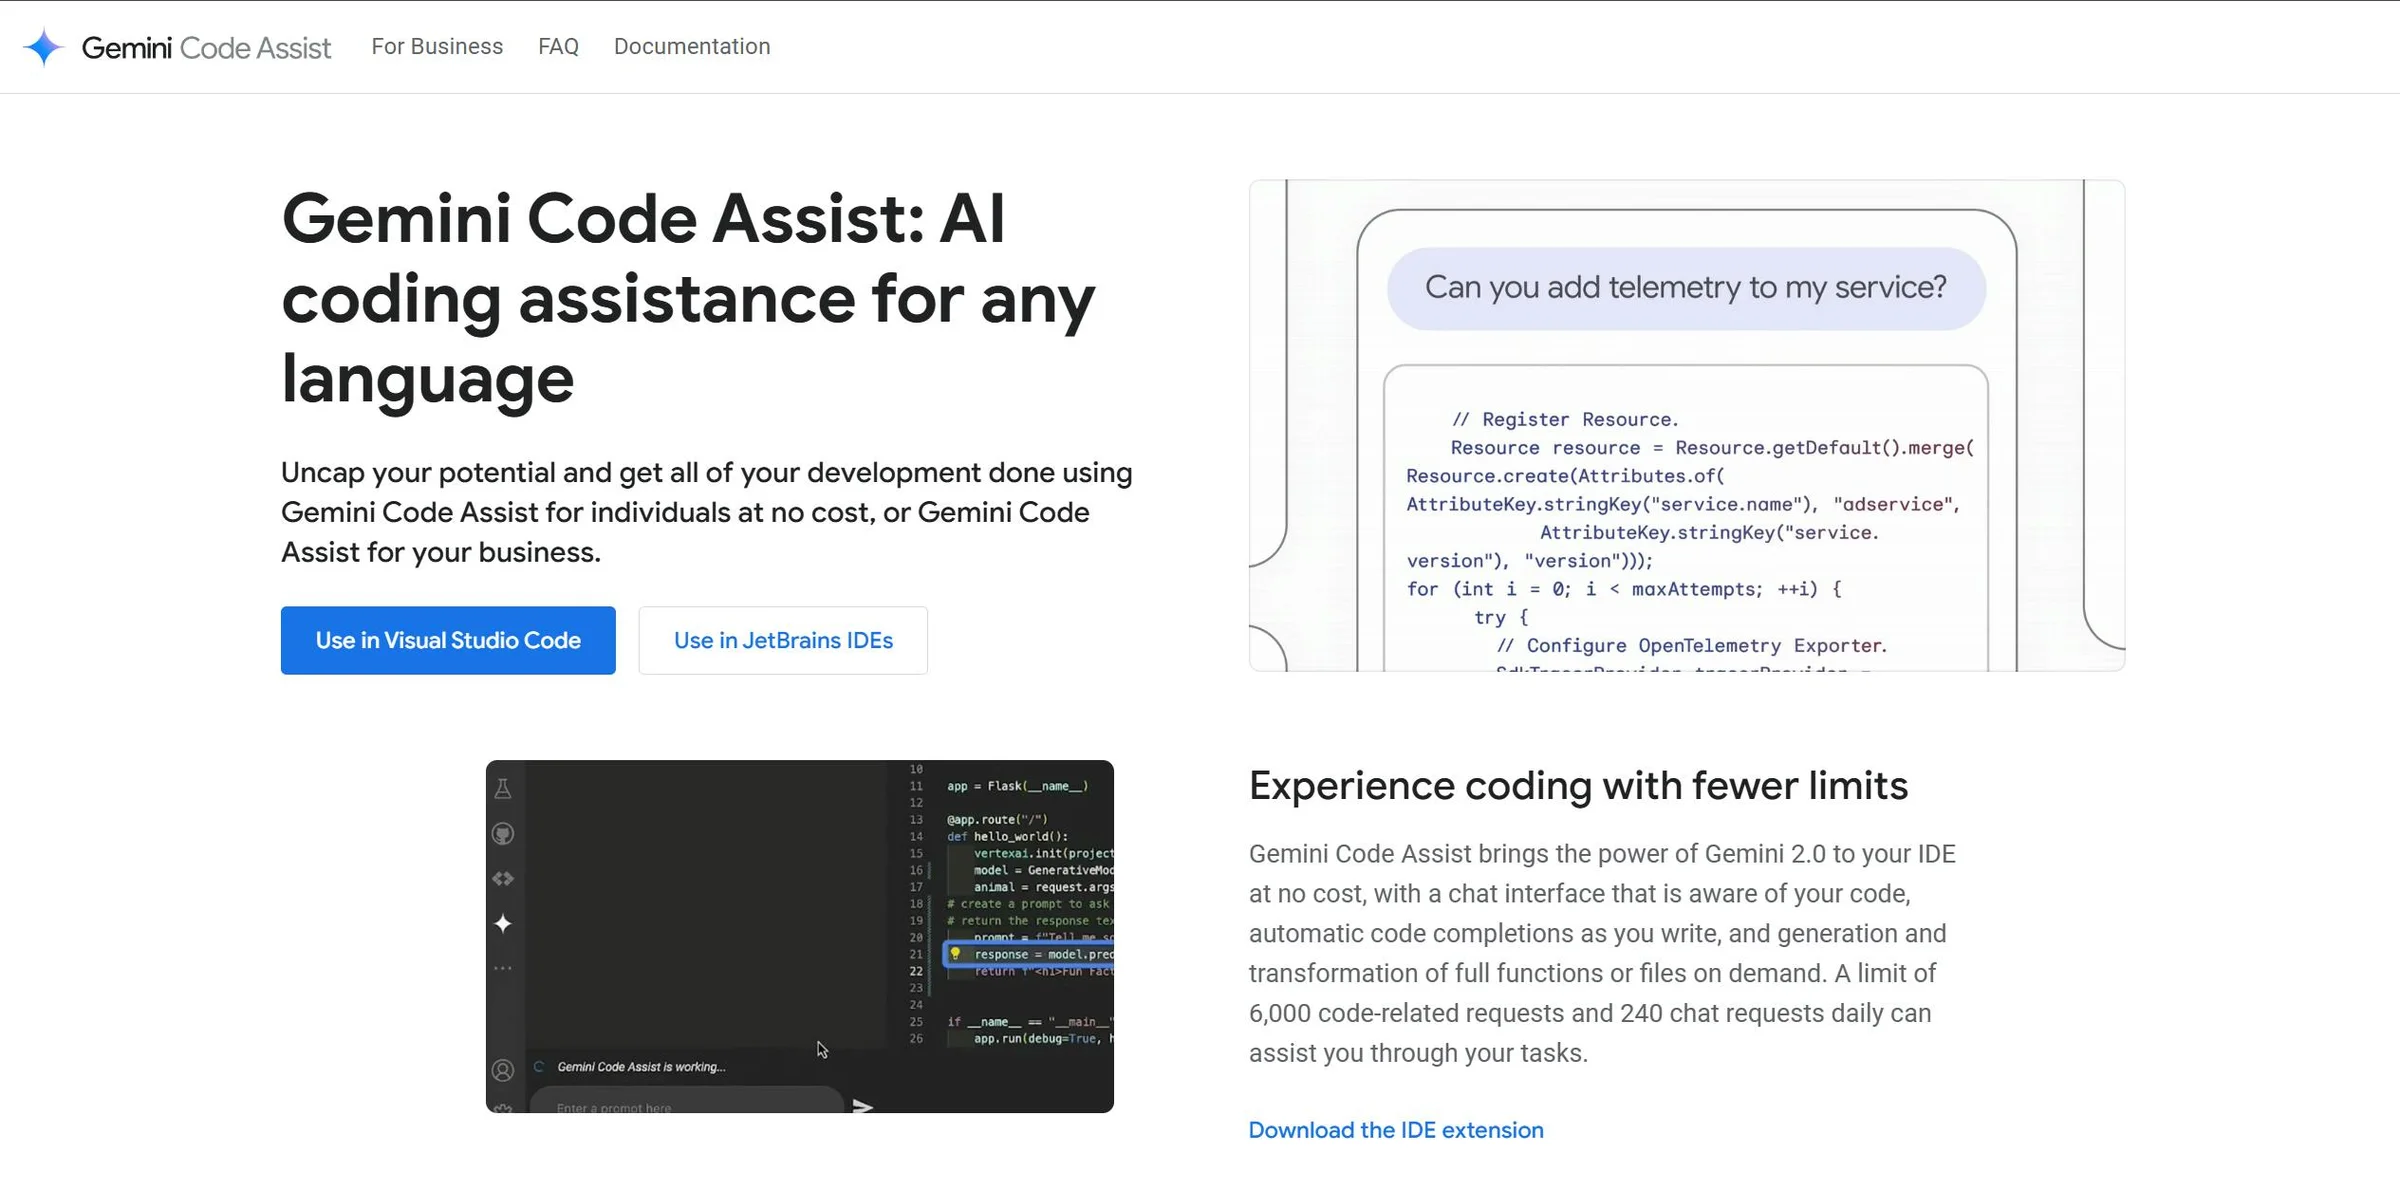Select the Gemini sparkle icon in demo sidebar

[503, 923]
